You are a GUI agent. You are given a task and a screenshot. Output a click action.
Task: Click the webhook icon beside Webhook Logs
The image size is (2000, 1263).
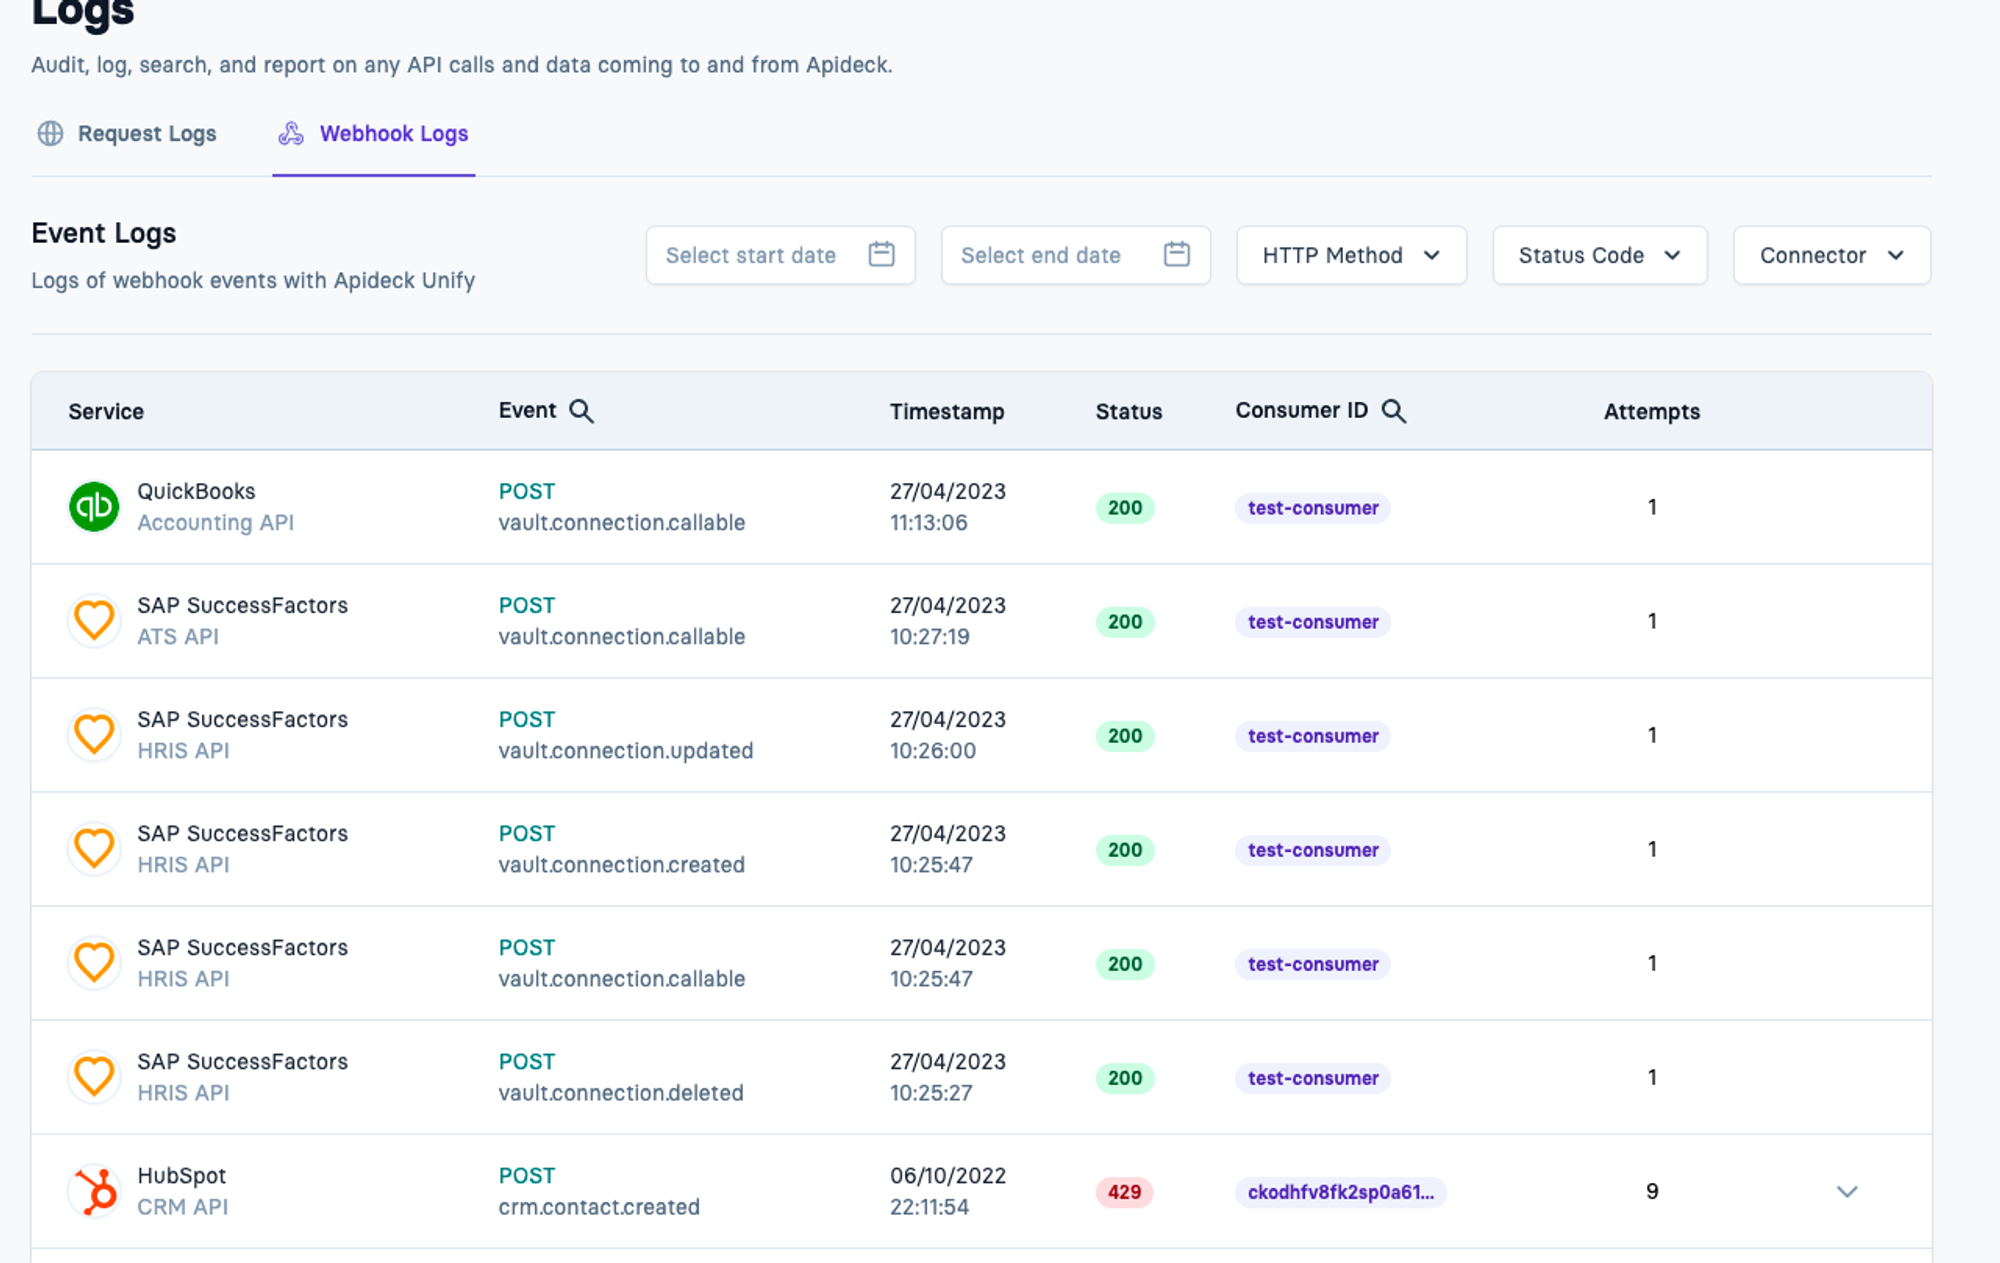pos(291,134)
